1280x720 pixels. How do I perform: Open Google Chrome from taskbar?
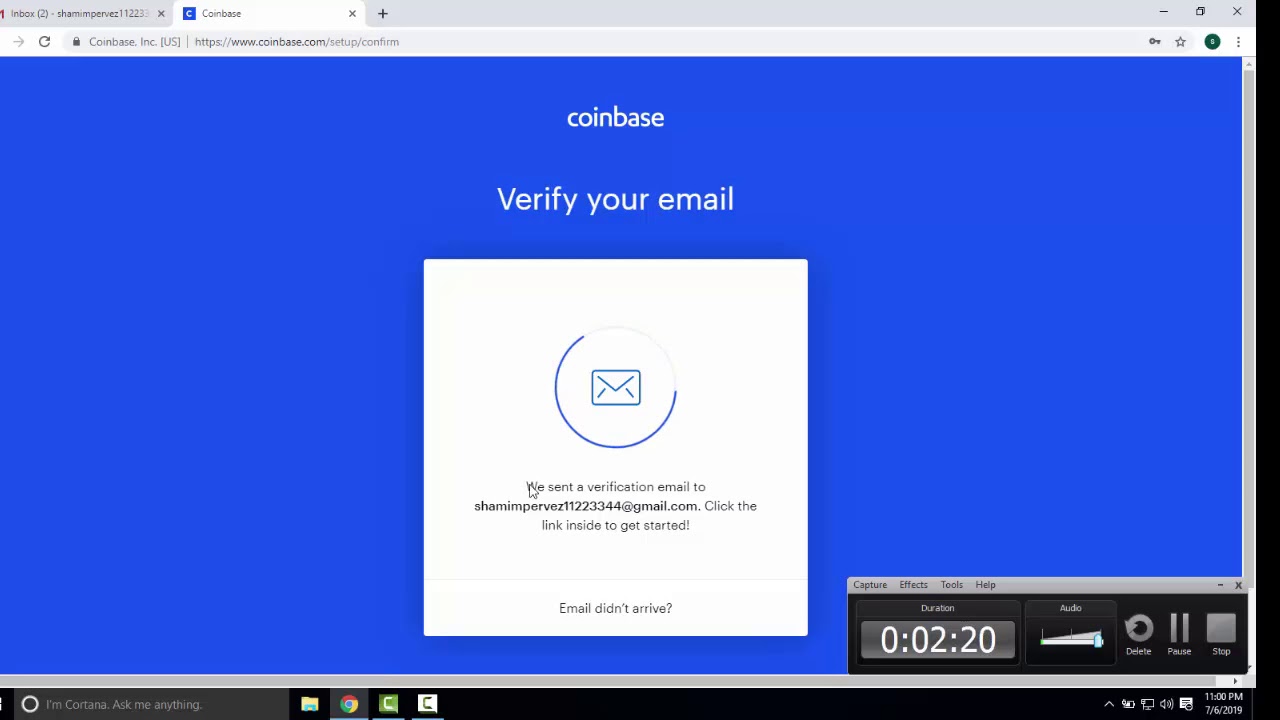pyautogui.click(x=349, y=704)
